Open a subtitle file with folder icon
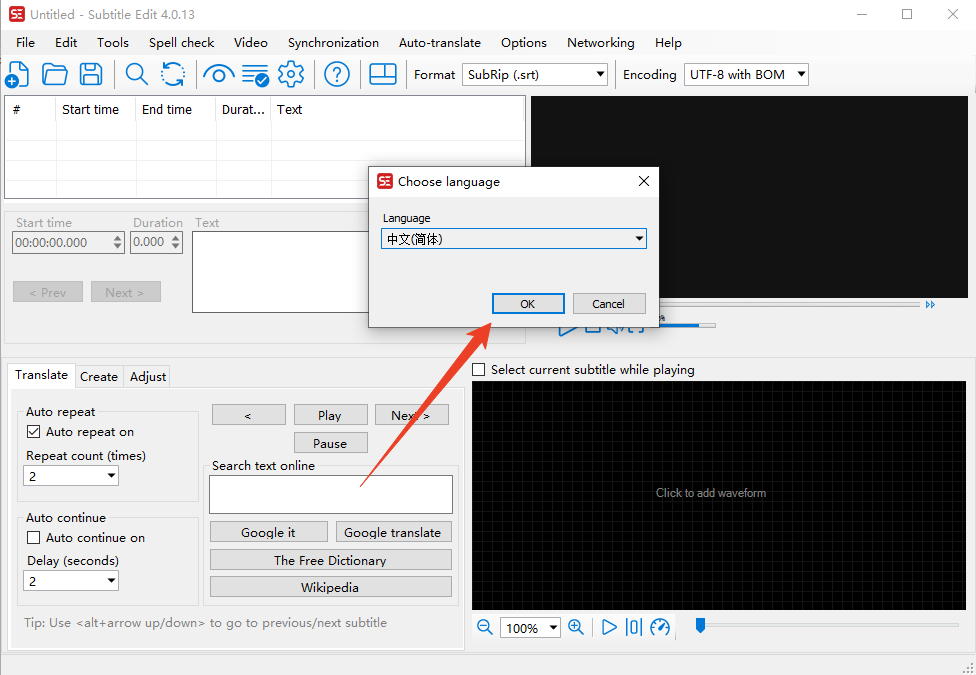 [x=55, y=75]
